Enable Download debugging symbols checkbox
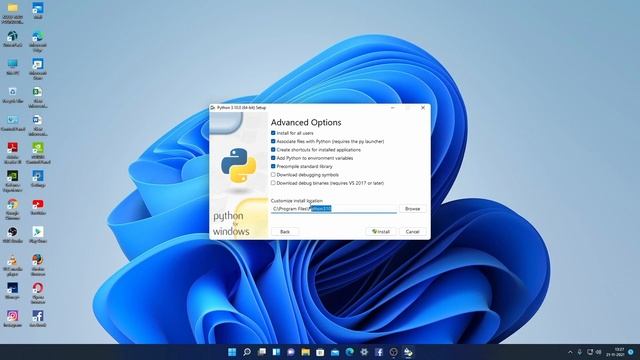The height and width of the screenshot is (360, 640). coord(273,175)
